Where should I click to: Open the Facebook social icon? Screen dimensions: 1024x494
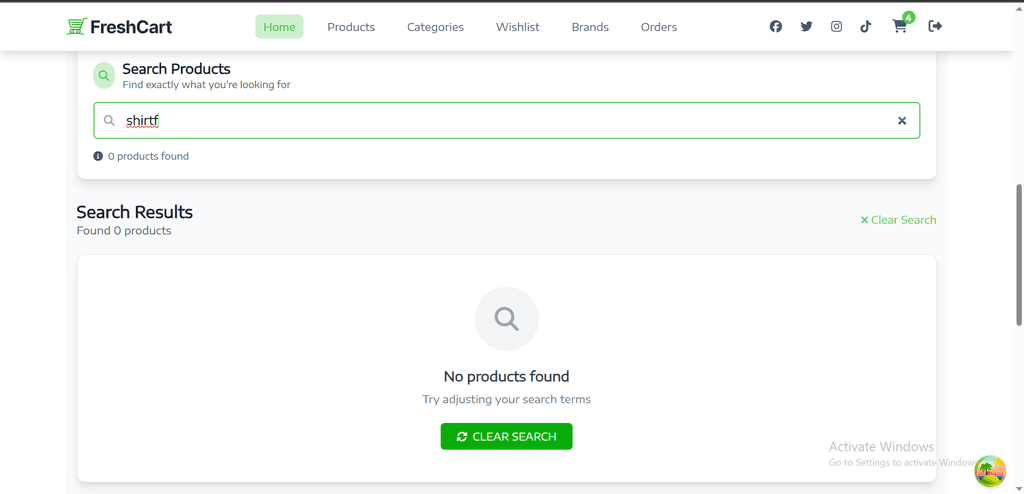(x=776, y=27)
